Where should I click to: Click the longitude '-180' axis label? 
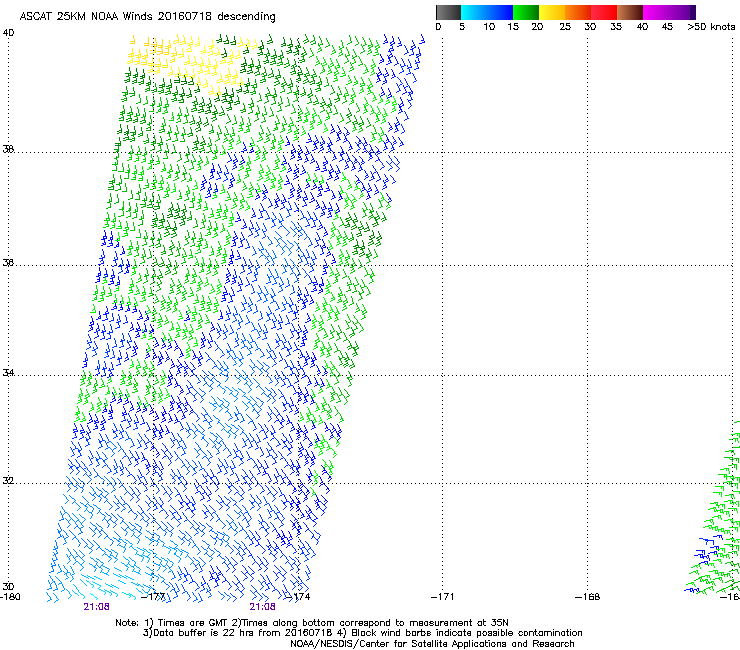(10, 597)
